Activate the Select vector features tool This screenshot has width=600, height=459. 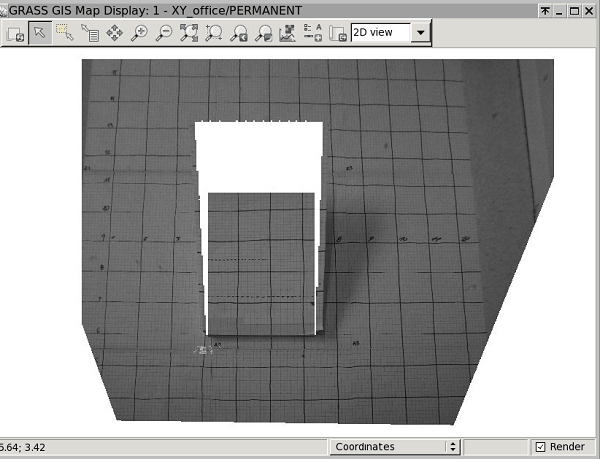pyautogui.click(x=65, y=33)
